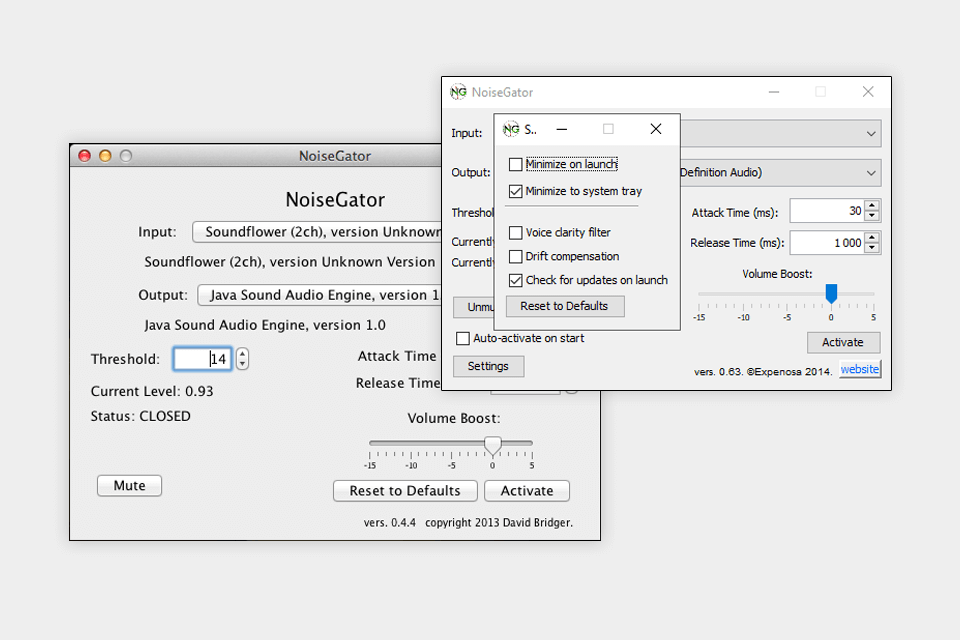Uncheck Check for updates on launch

(x=516, y=280)
